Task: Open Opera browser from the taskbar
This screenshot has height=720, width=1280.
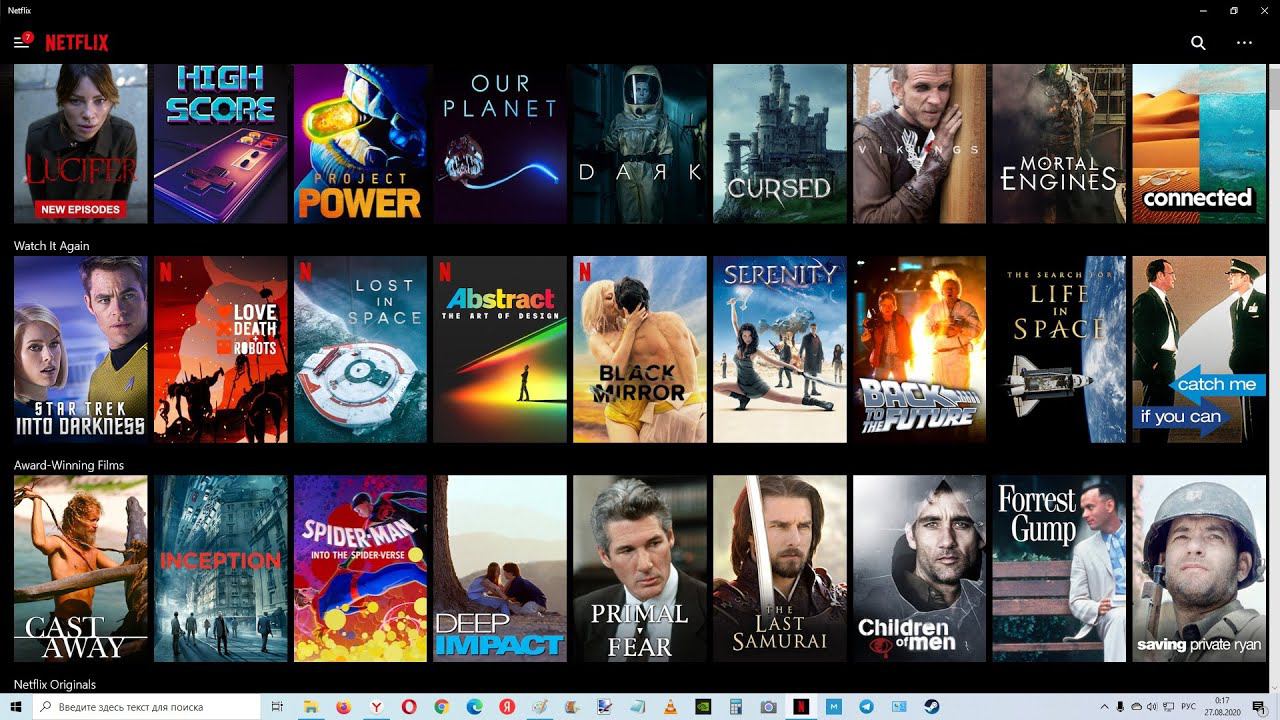Action: (409, 706)
